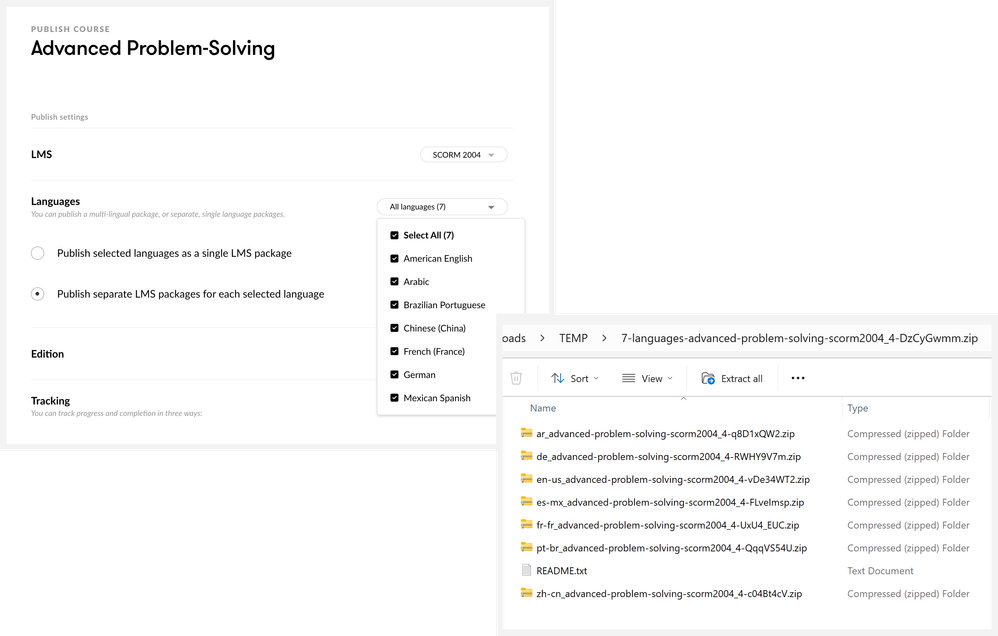Click the zh-cn zip folder icon
This screenshot has height=636, width=998.
point(527,594)
